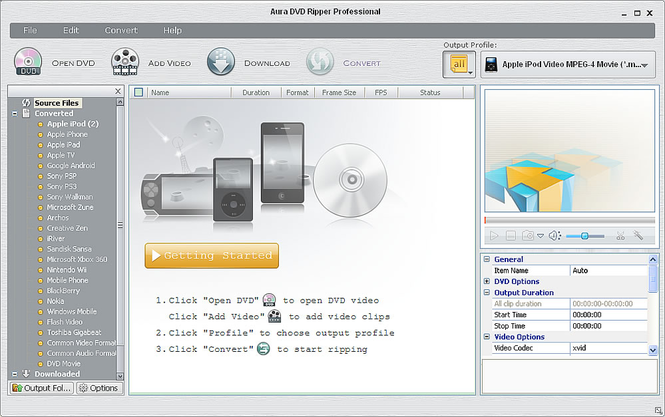Select DVD Movie tree item

tap(63, 364)
